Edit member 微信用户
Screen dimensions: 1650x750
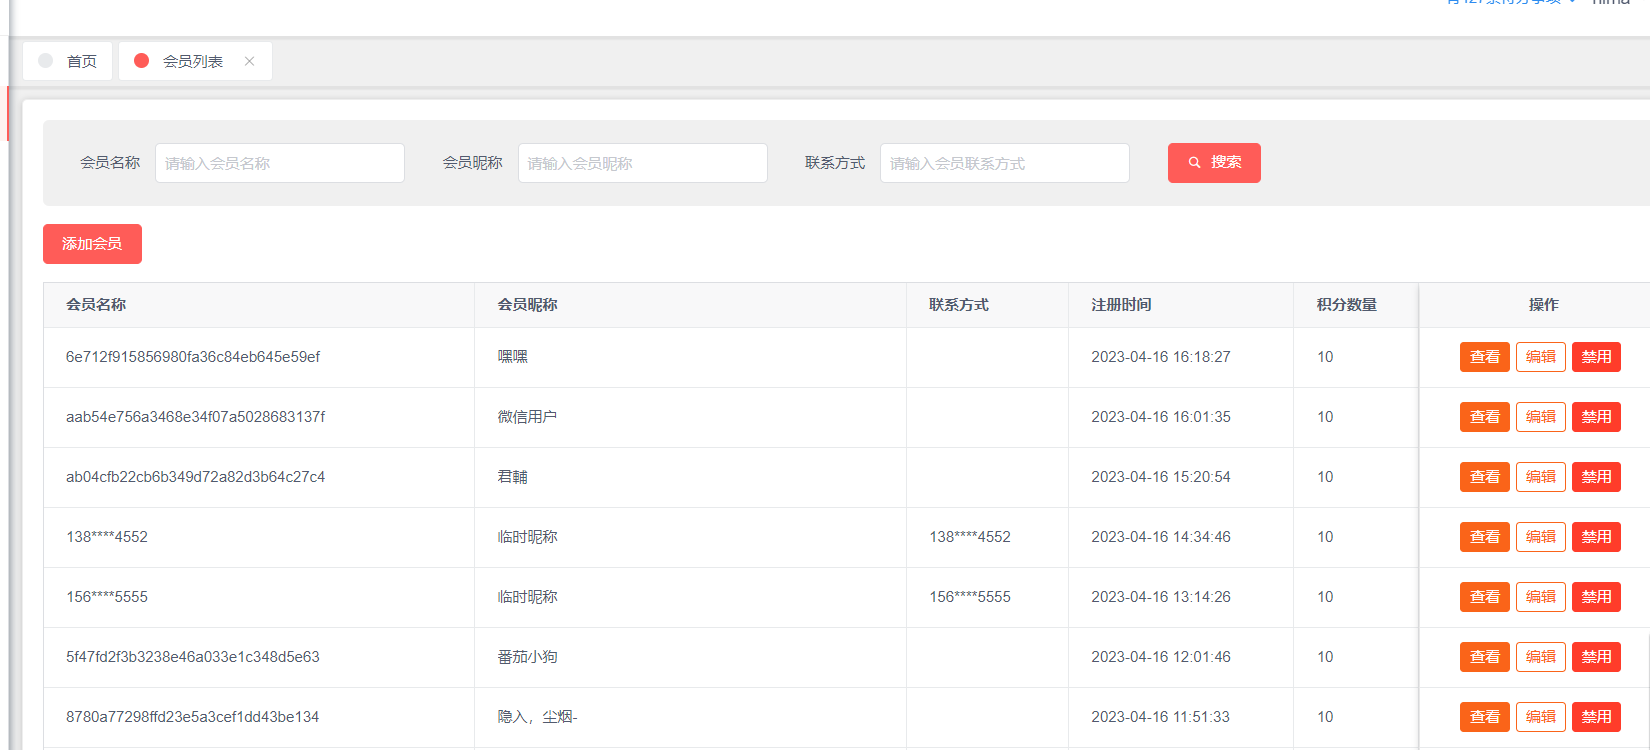pos(1541,417)
